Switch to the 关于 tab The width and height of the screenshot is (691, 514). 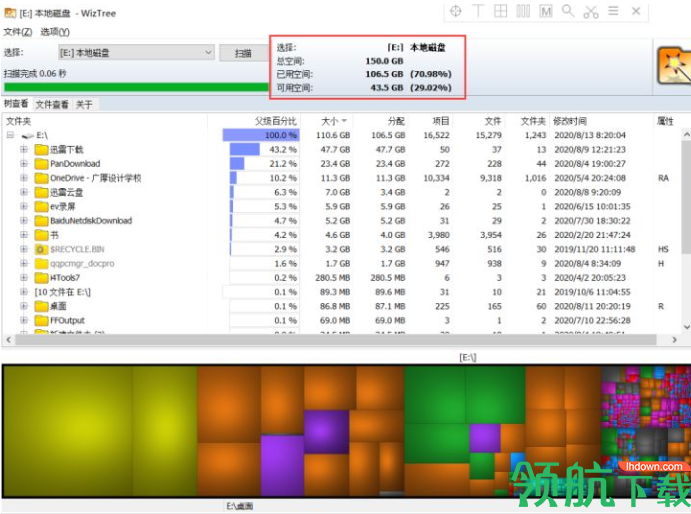click(84, 104)
